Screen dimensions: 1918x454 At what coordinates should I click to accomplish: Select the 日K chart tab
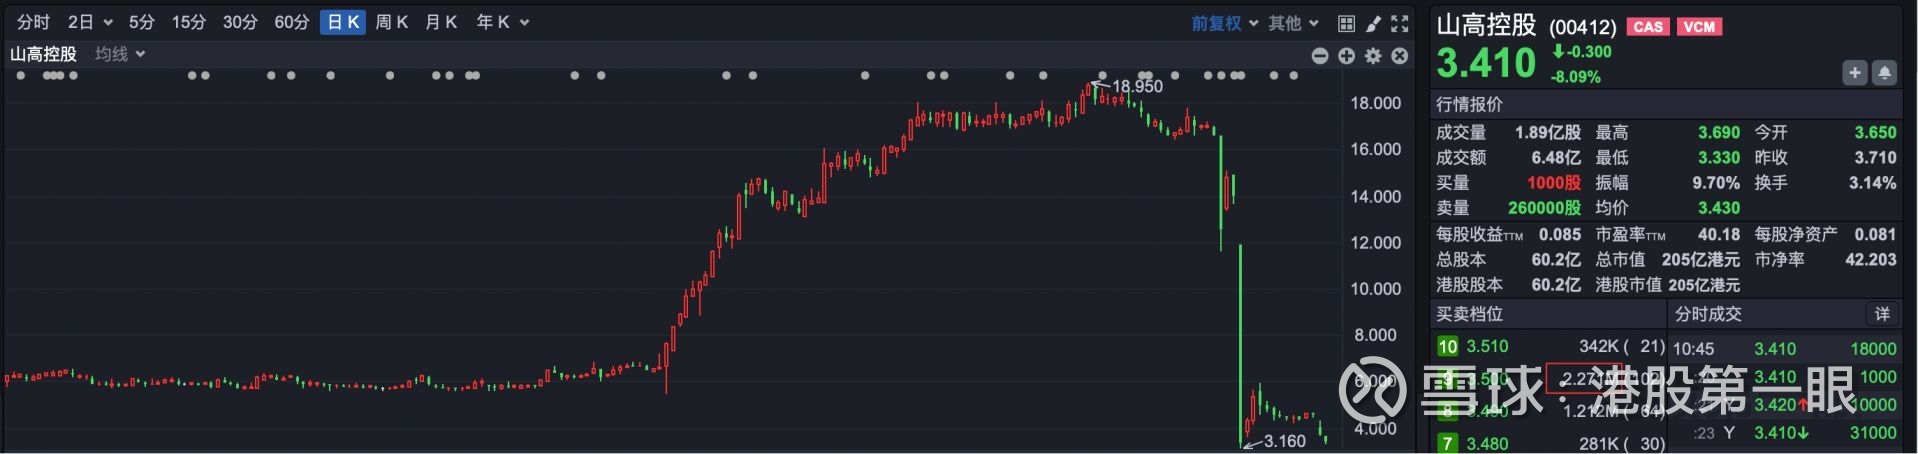(x=342, y=22)
